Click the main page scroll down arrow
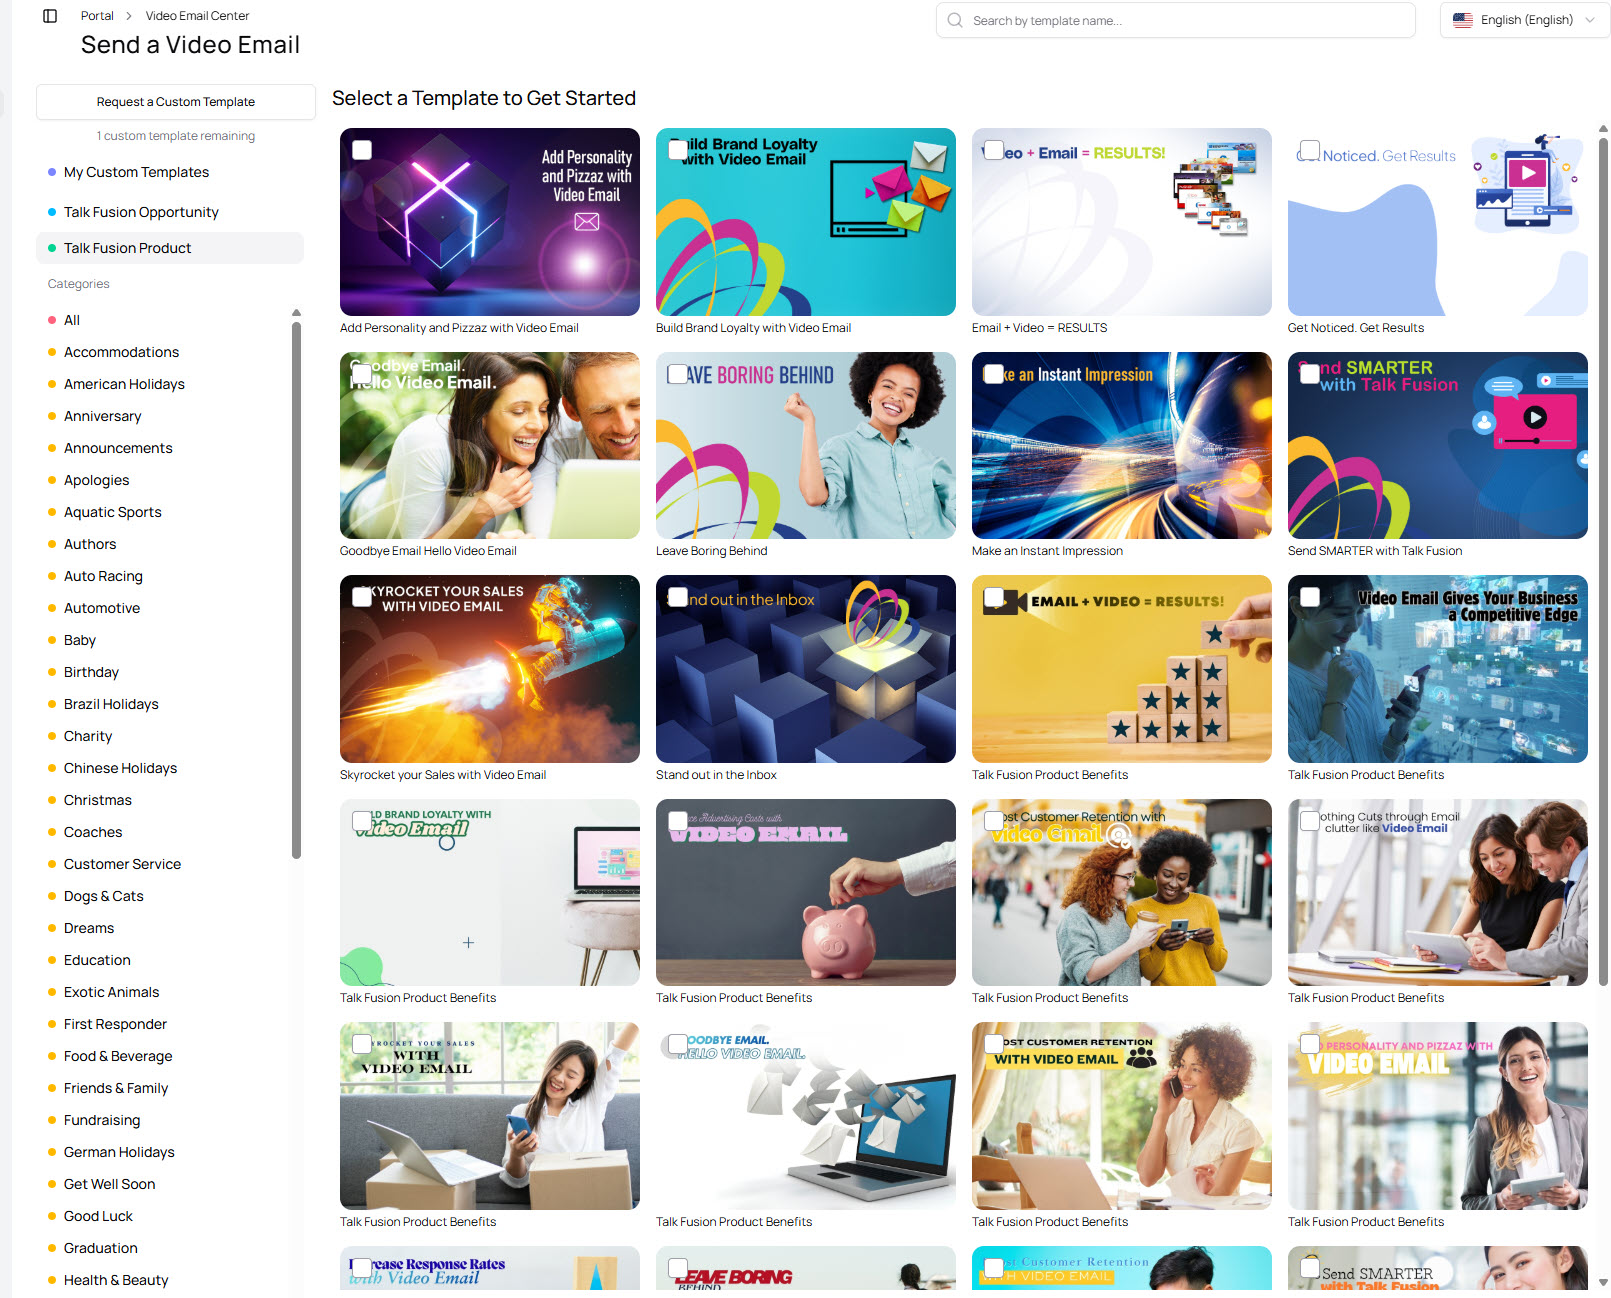Viewport: 1611px width, 1298px height. coord(1603,1282)
